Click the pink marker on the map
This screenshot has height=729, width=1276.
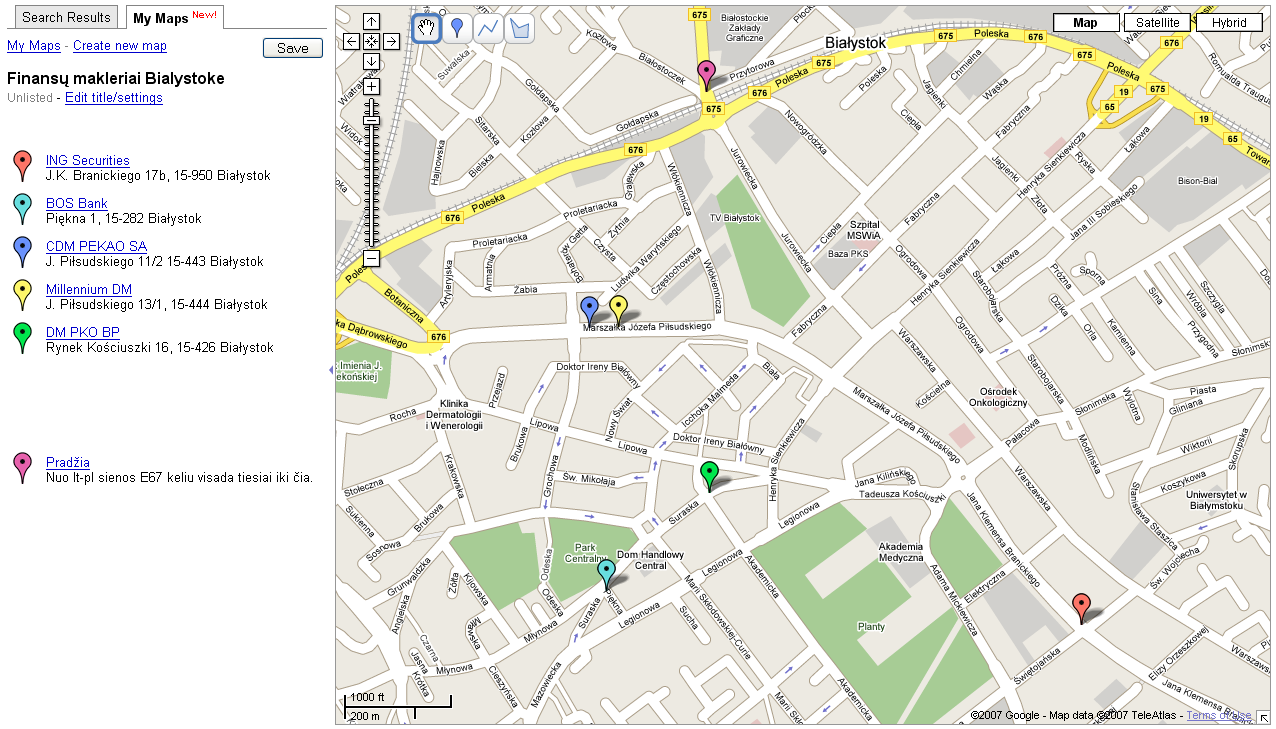tap(706, 76)
